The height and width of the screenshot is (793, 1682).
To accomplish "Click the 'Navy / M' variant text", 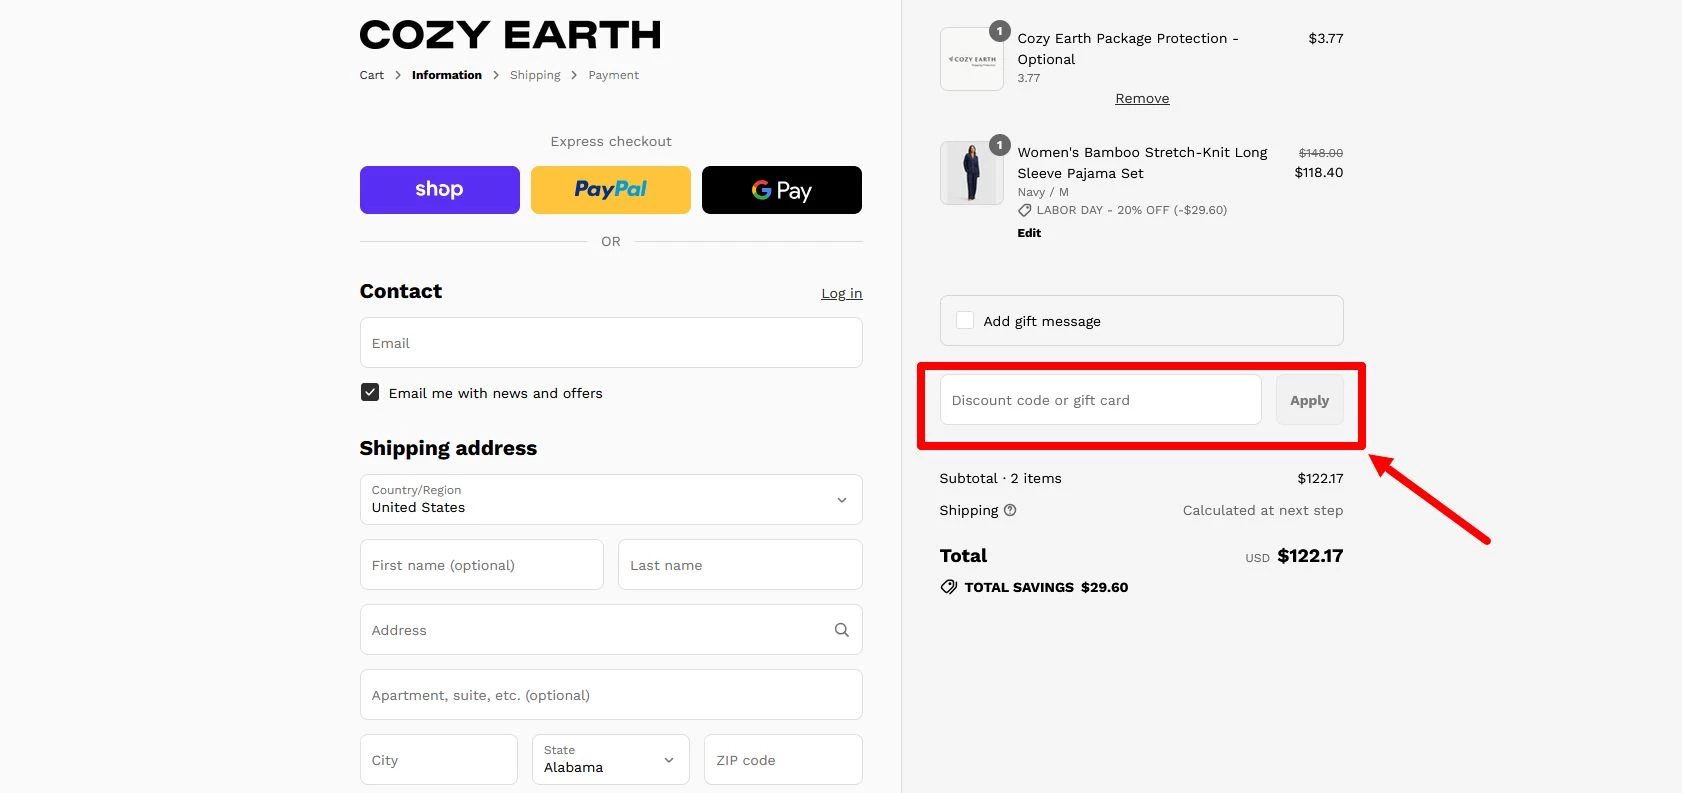I will pos(1043,192).
